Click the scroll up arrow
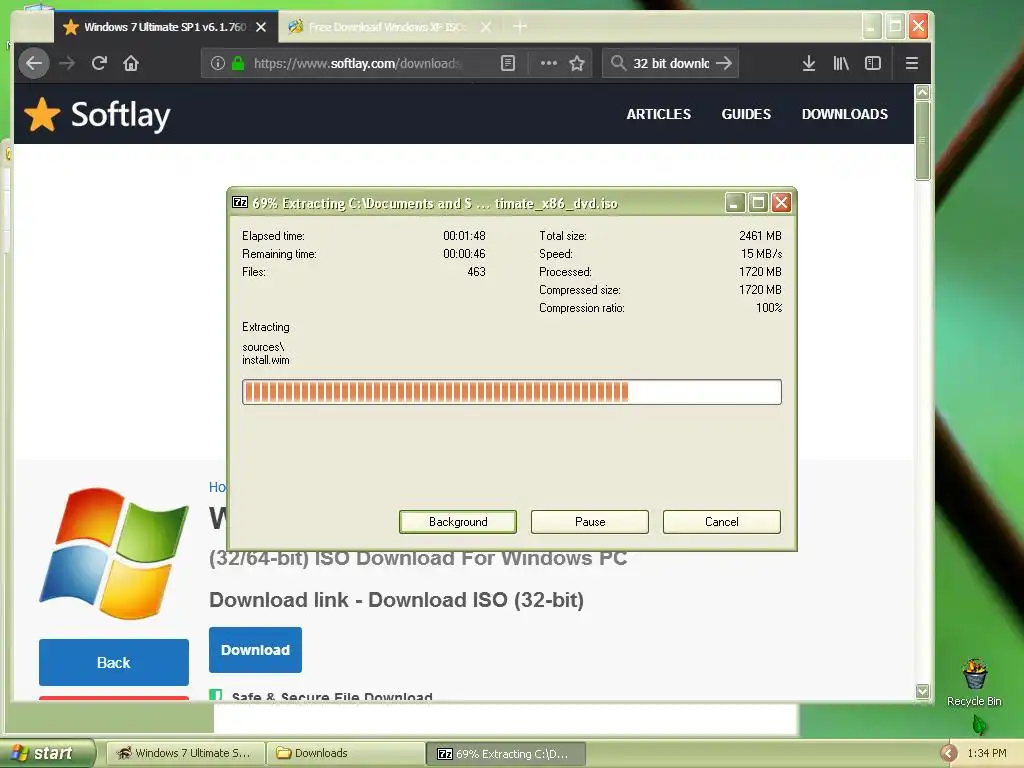This screenshot has width=1024, height=768. (922, 93)
